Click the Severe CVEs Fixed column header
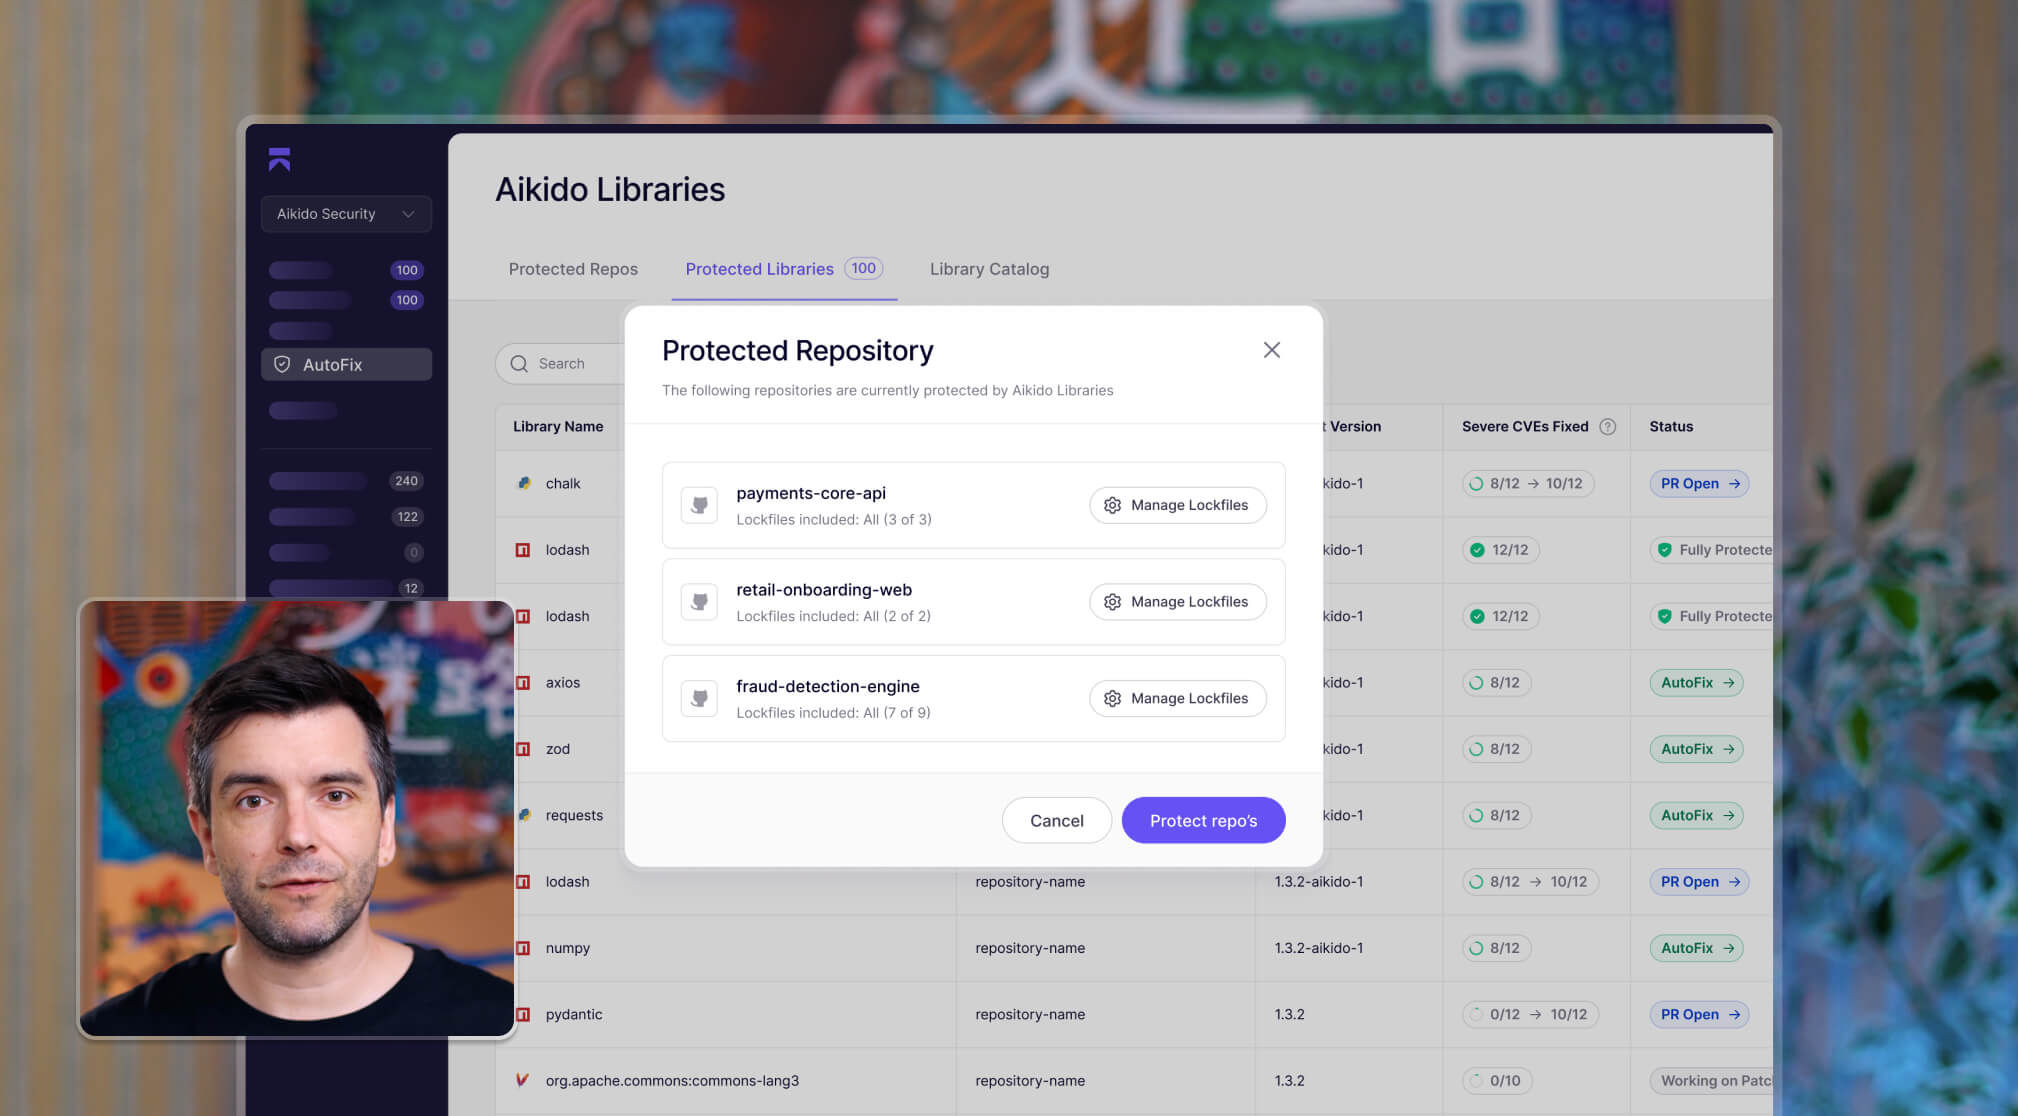This screenshot has width=2018, height=1116. click(x=1525, y=427)
